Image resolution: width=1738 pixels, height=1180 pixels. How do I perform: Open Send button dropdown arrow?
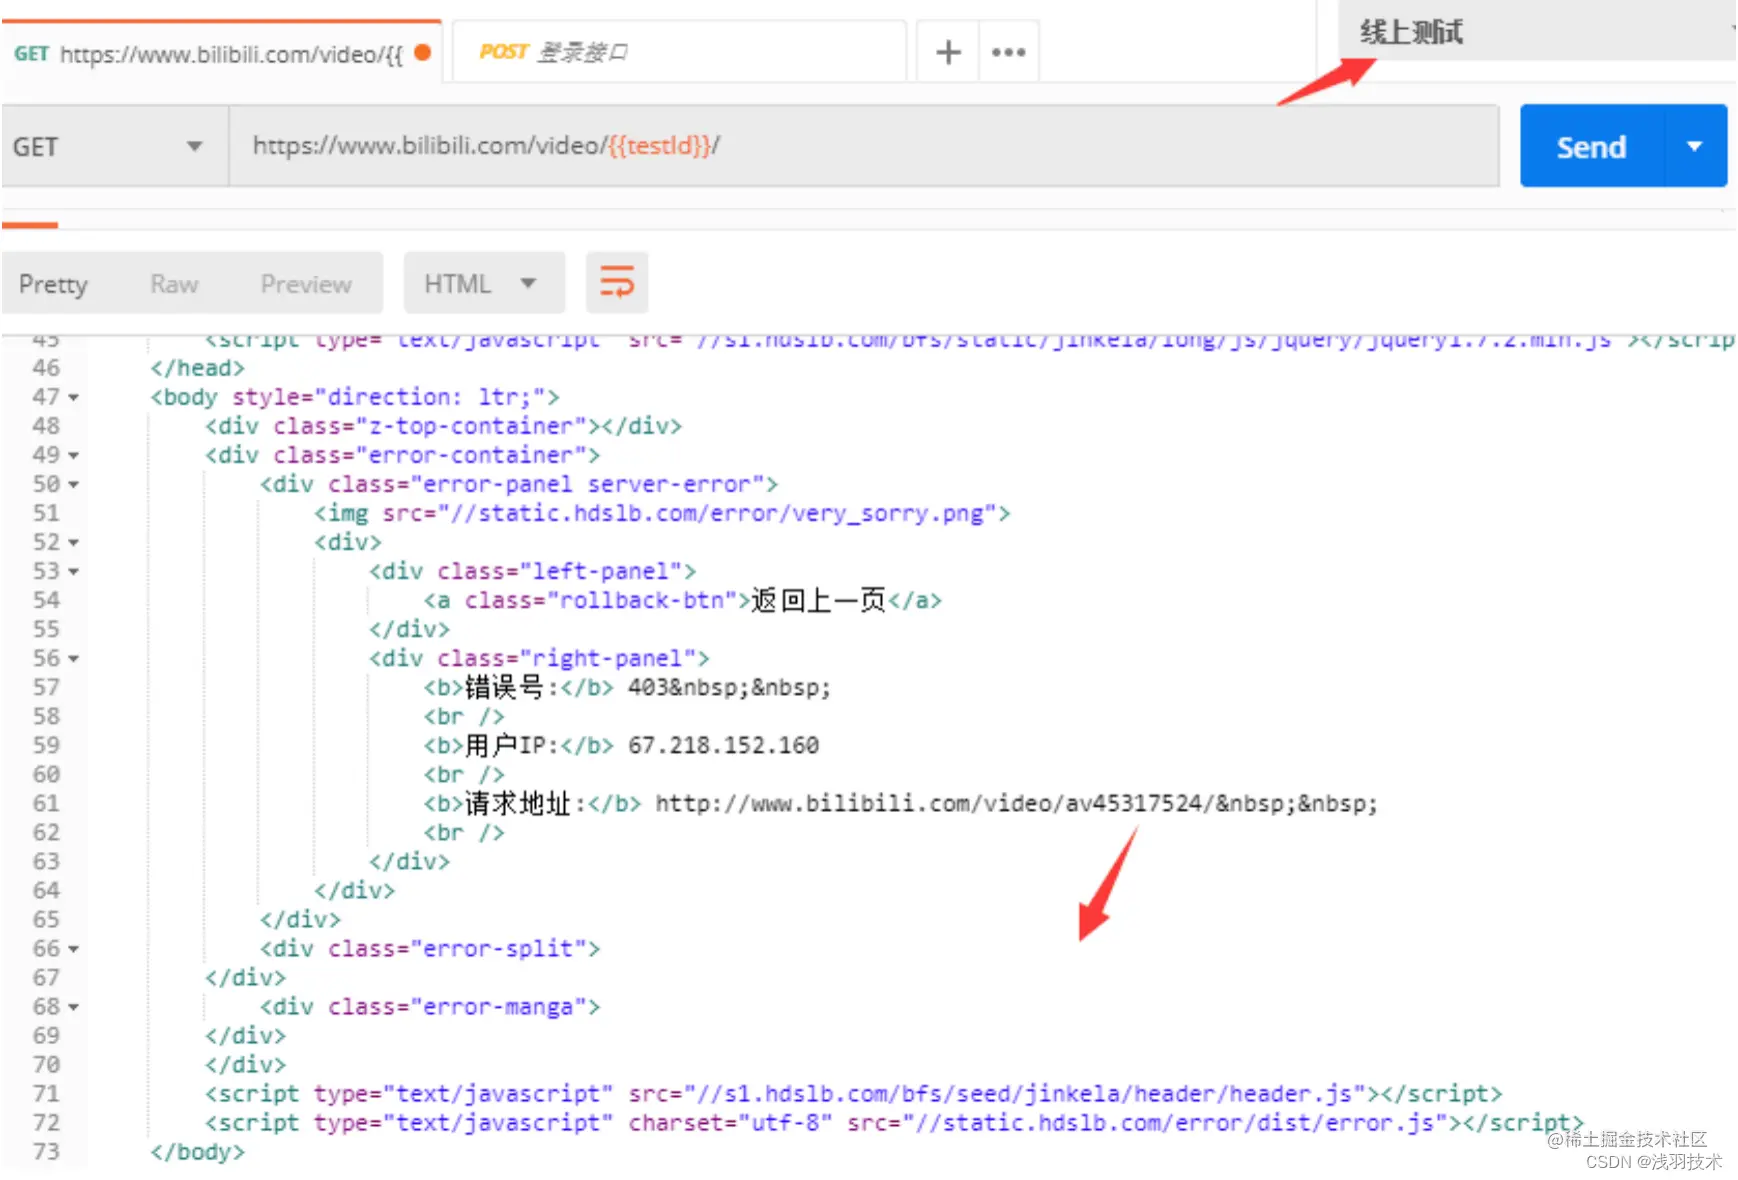[x=1695, y=146]
